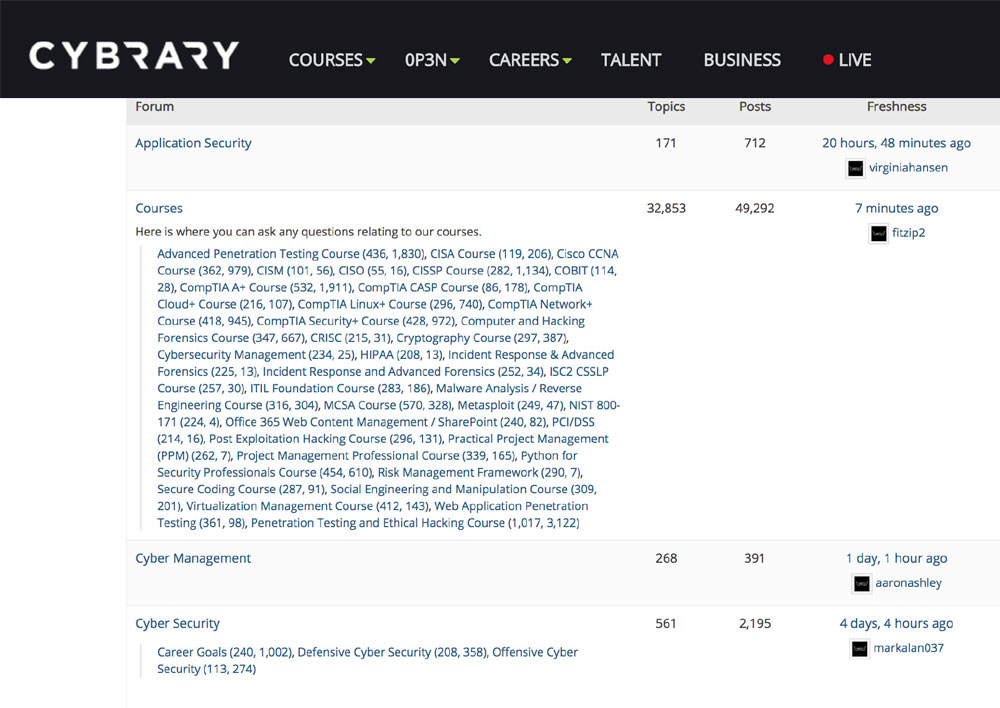Viewport: 1000px width, 708px height.
Task: Open CompTIA A+ Course subforum
Action: (x=265, y=288)
